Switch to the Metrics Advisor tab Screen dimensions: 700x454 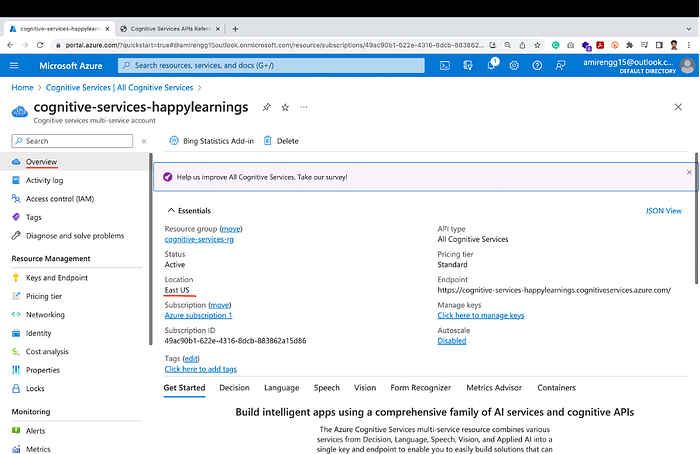494,388
